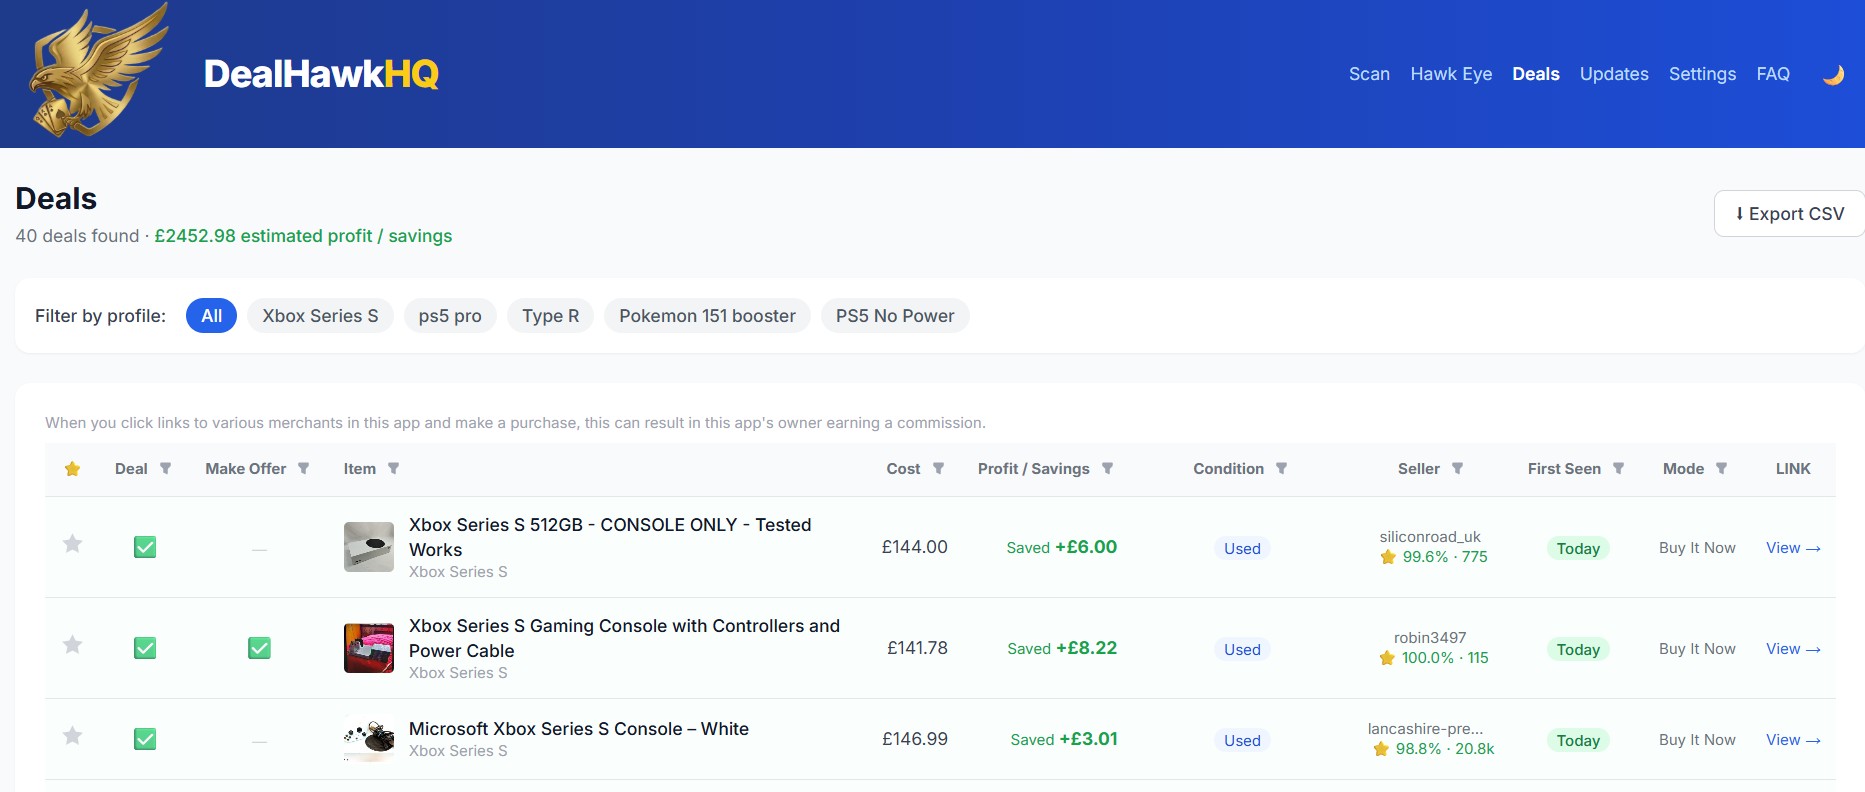Image resolution: width=1865 pixels, height=792 pixels.
Task: Go to the Settings page
Action: click(x=1701, y=74)
